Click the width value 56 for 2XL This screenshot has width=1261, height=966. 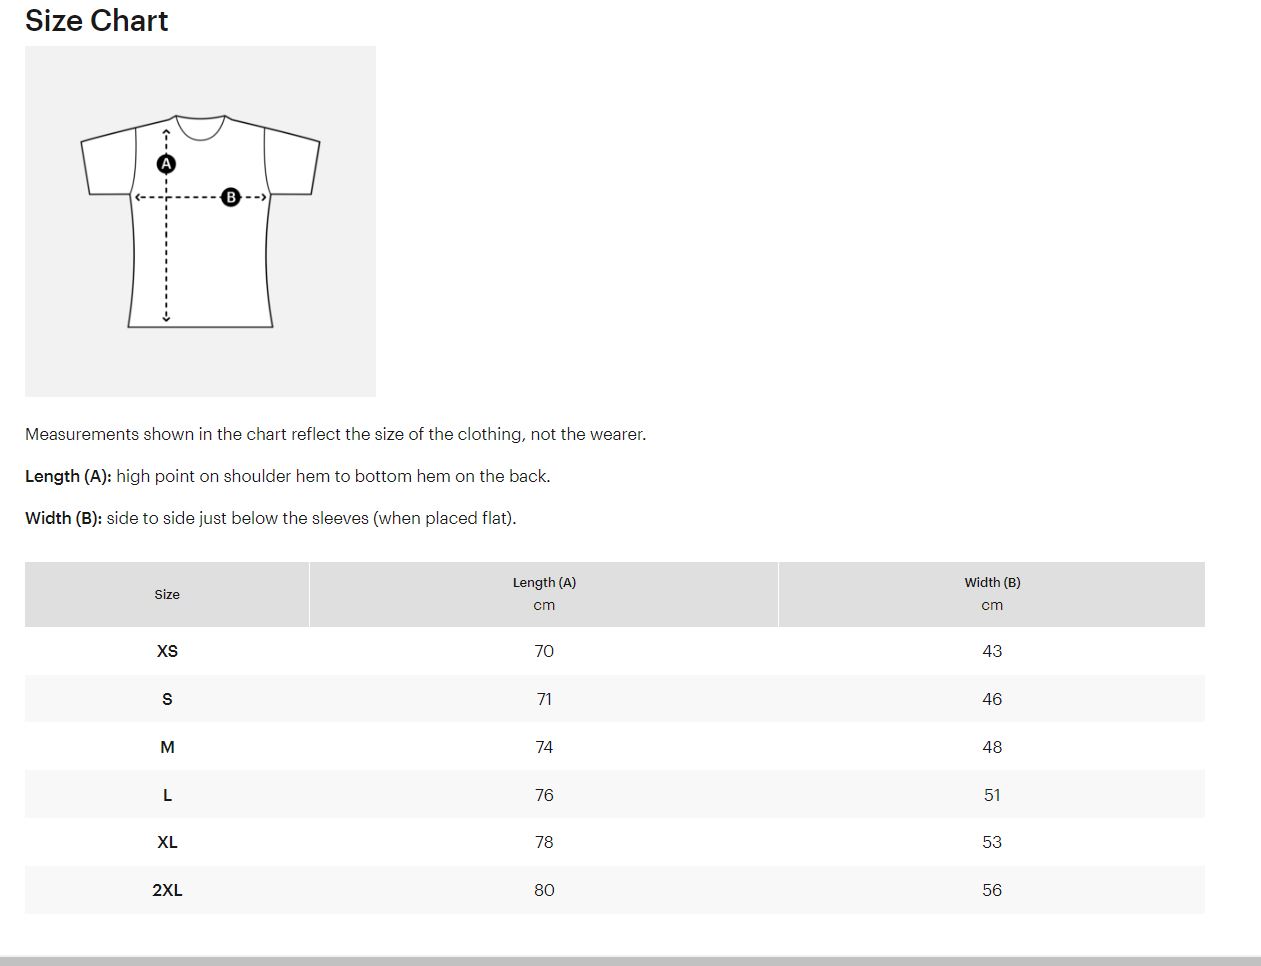[992, 890]
